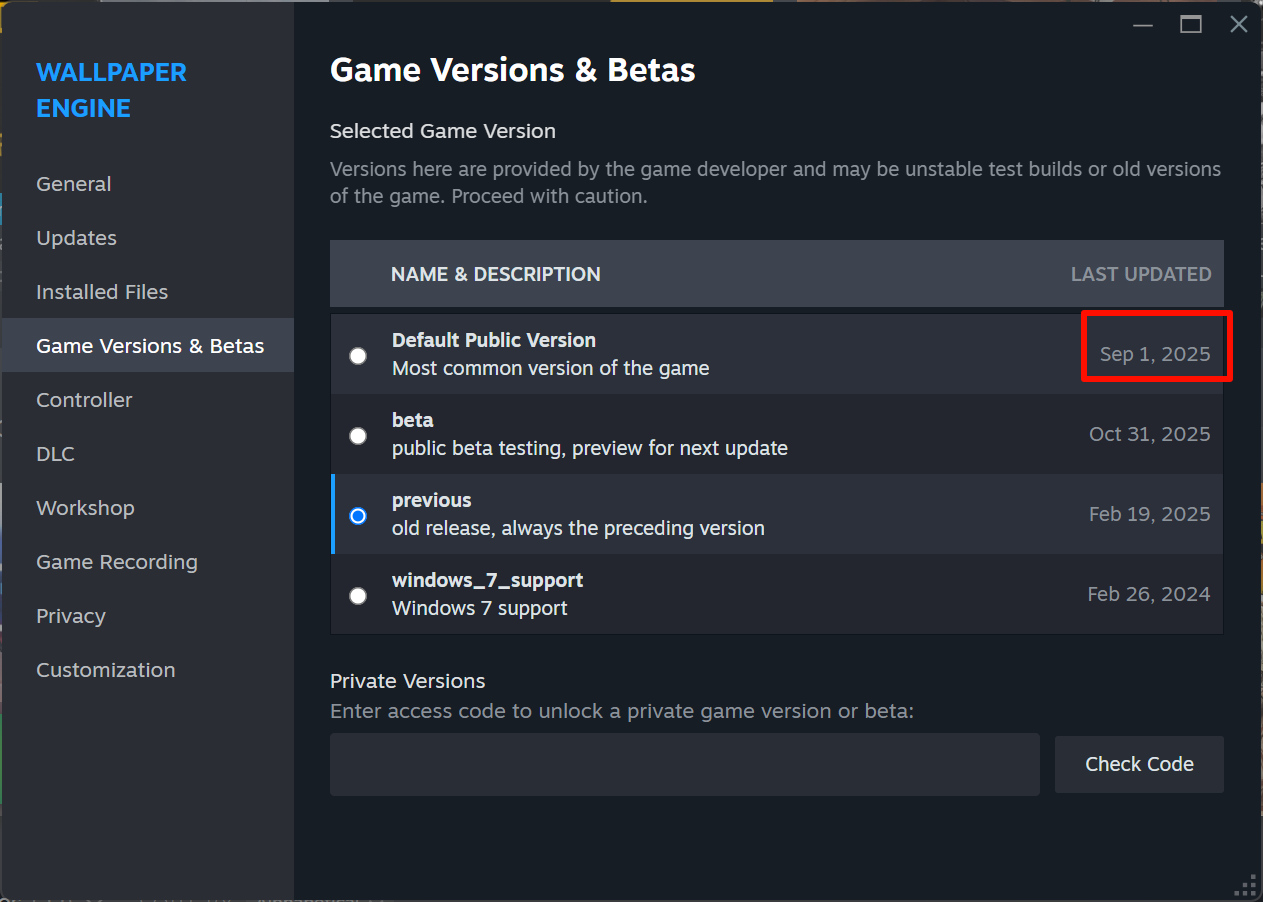Focus the private version access code field
Image resolution: width=1263 pixels, height=902 pixels.
(684, 764)
